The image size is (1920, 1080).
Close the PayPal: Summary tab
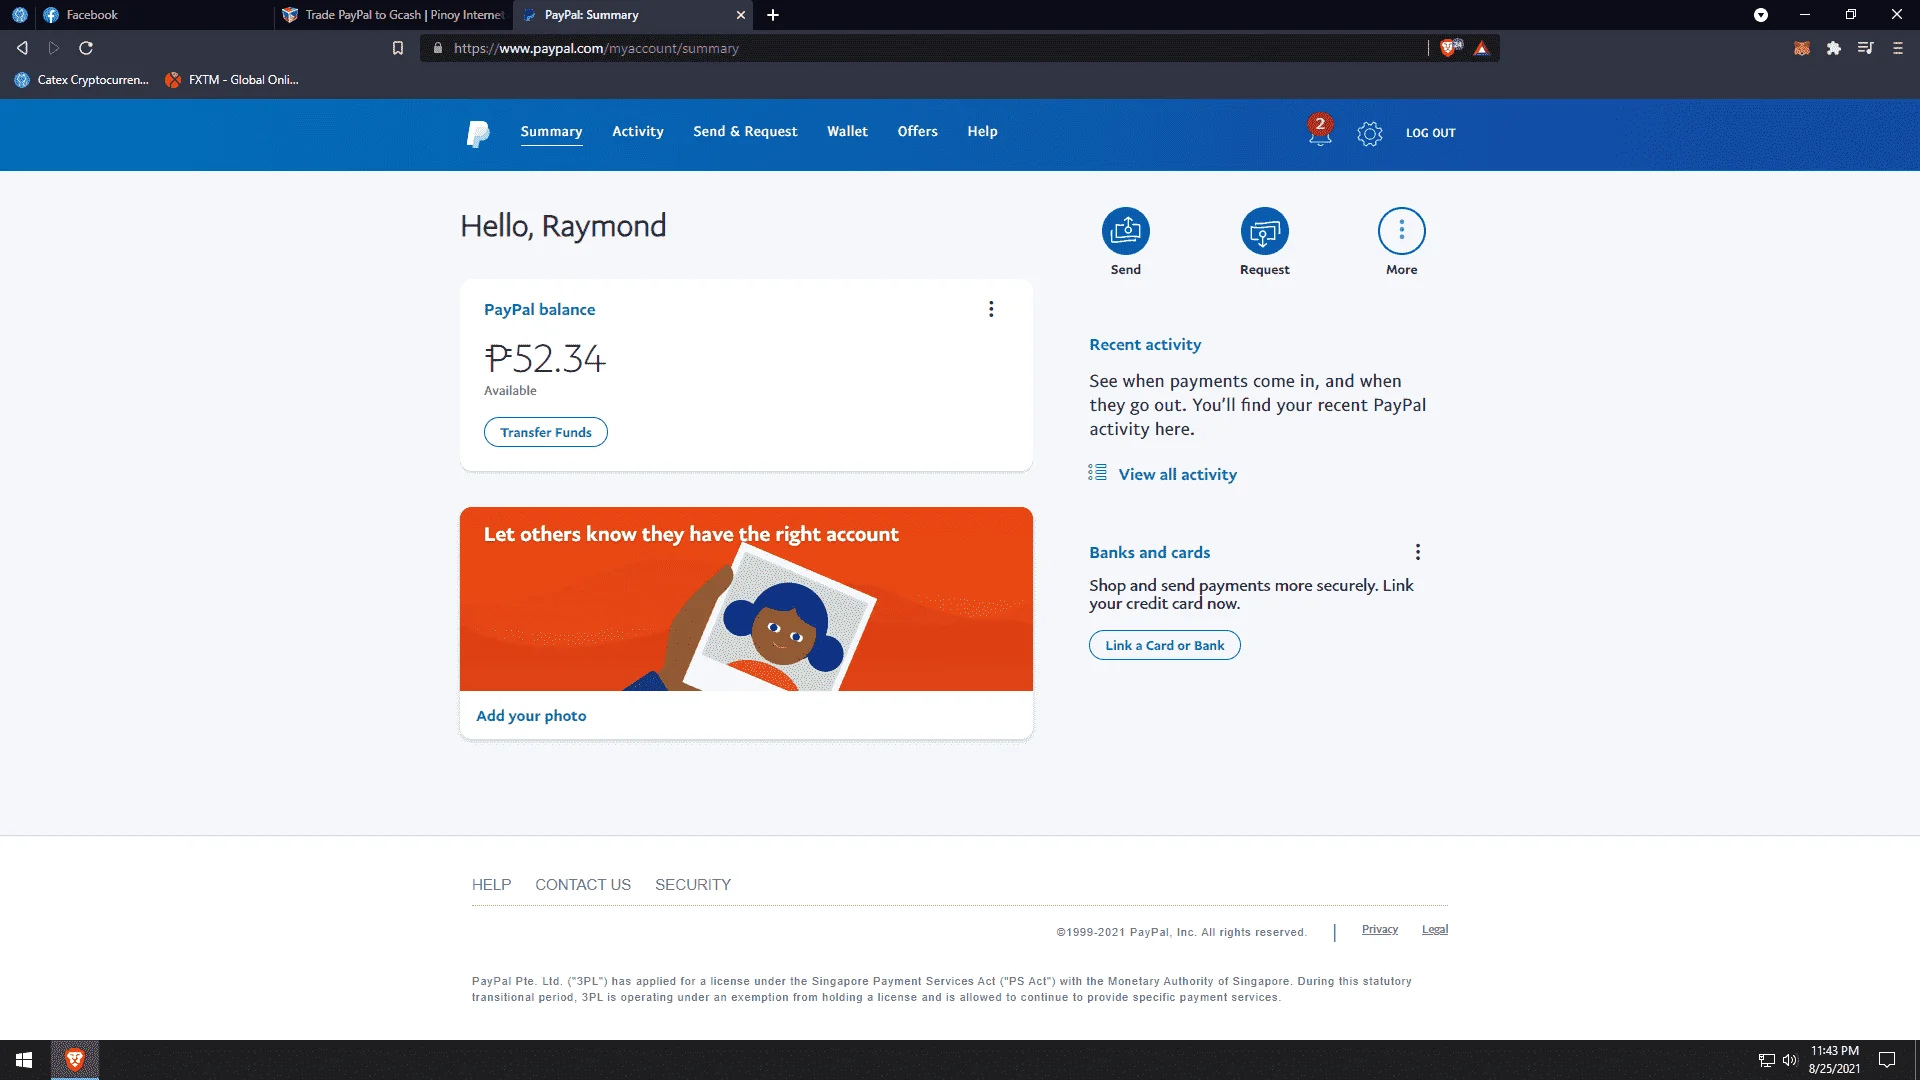click(740, 15)
